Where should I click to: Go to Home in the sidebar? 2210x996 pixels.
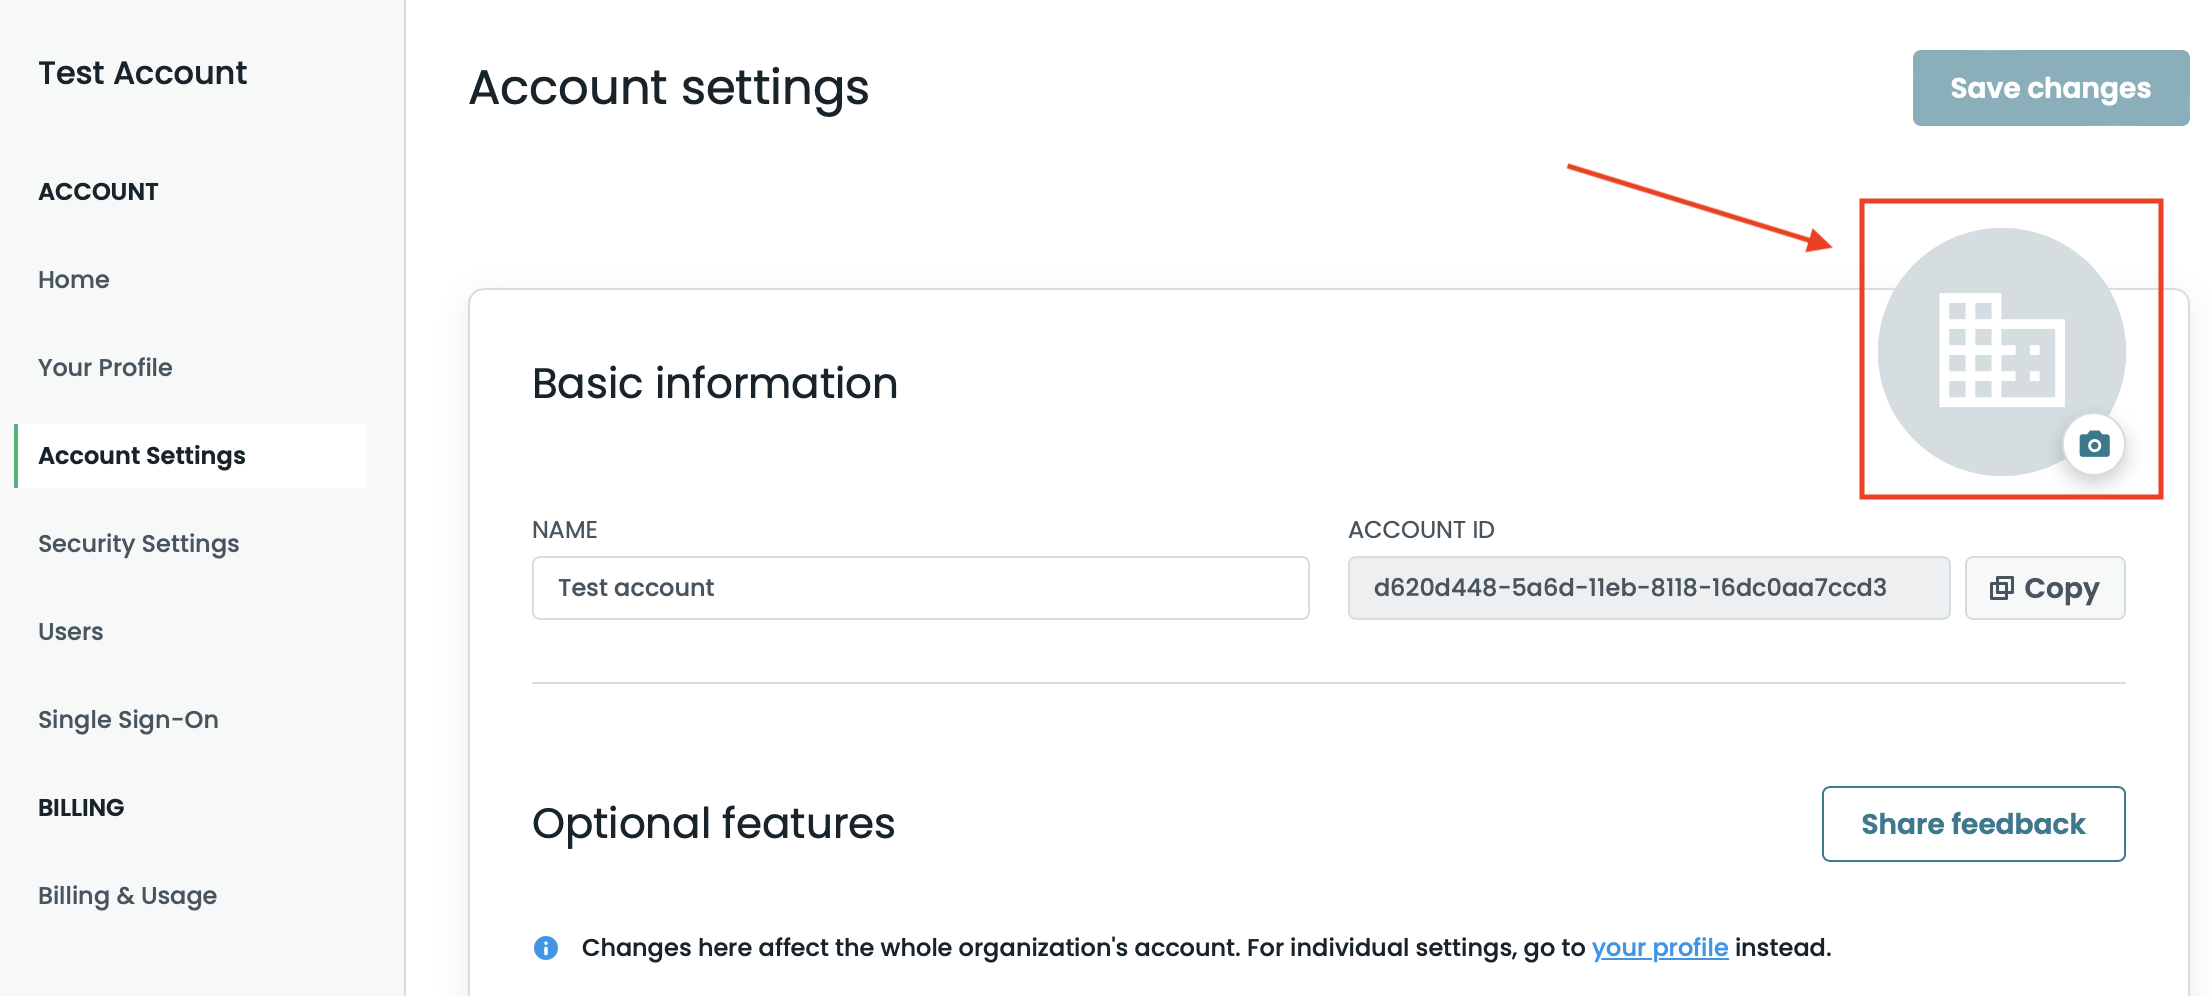tap(74, 280)
